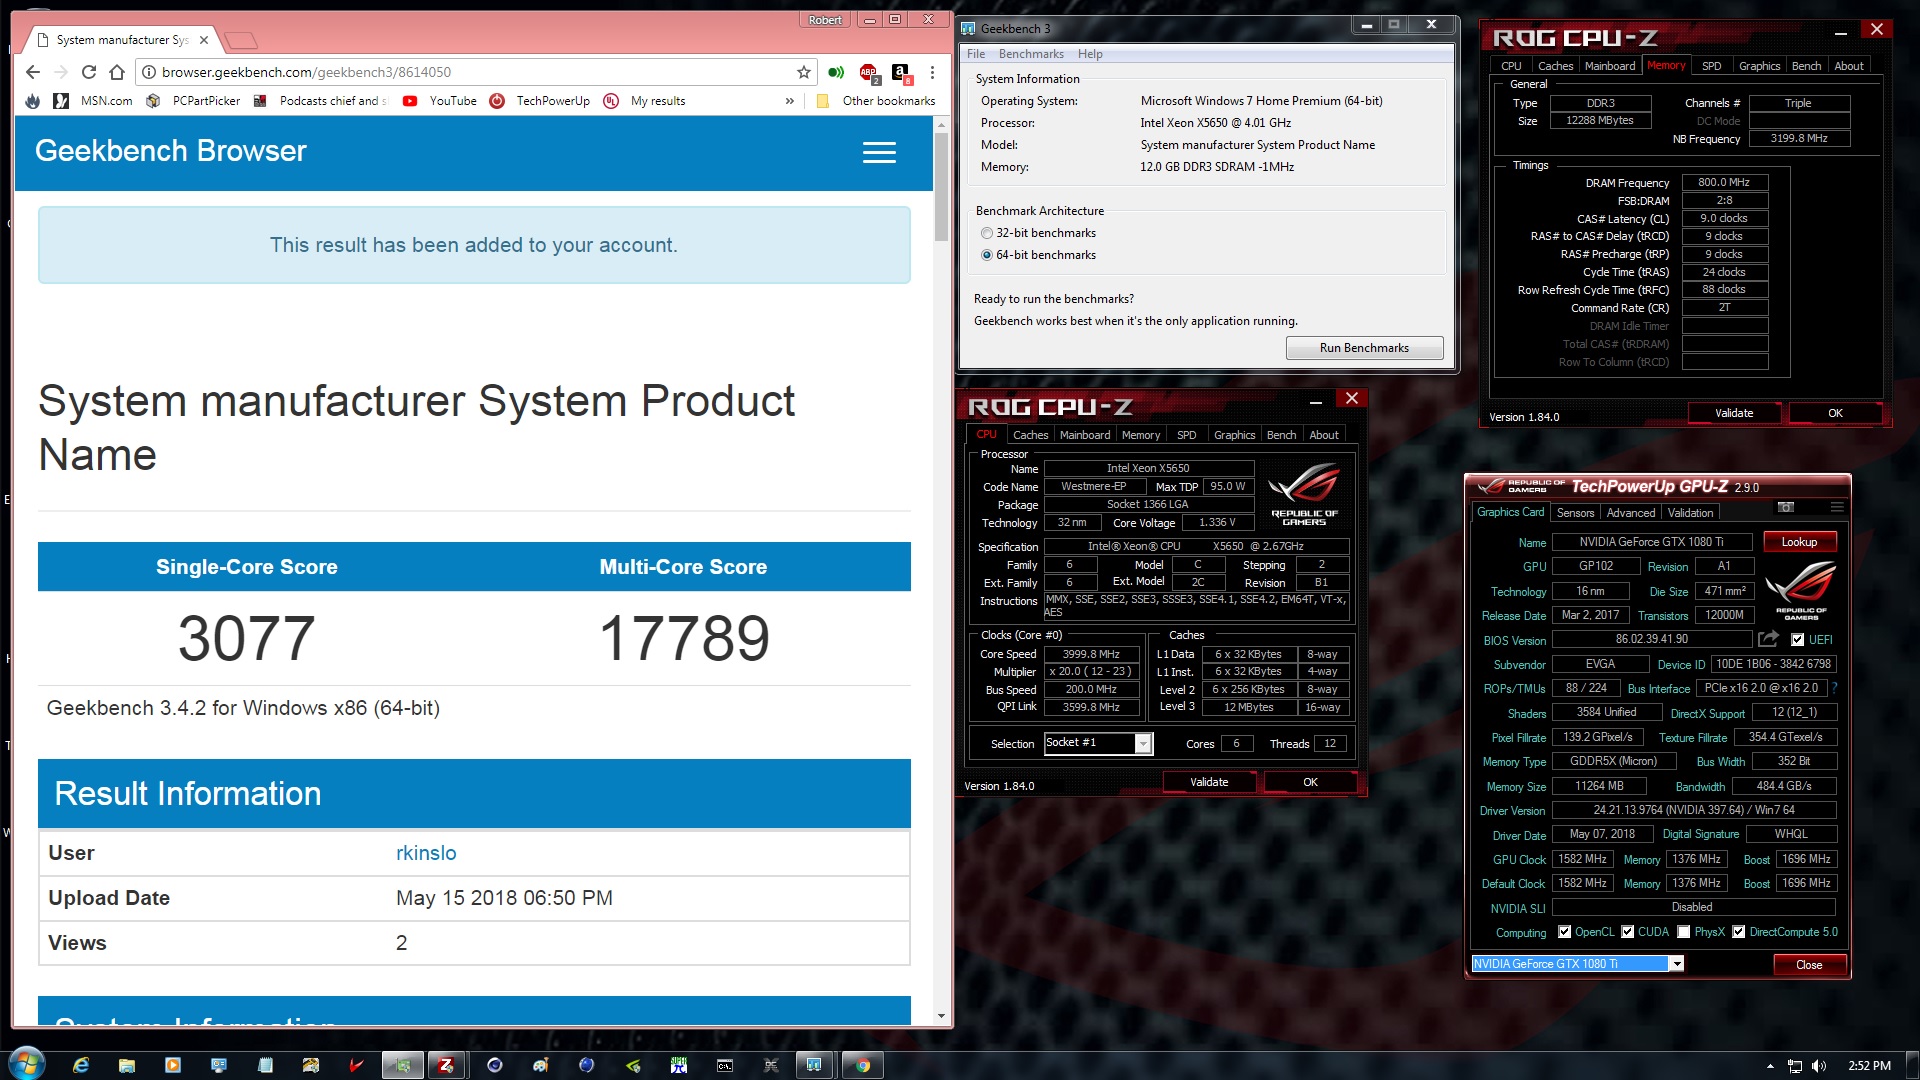Open GPU-Z hamburger settings menu
The image size is (1920, 1080).
pos(1836,508)
